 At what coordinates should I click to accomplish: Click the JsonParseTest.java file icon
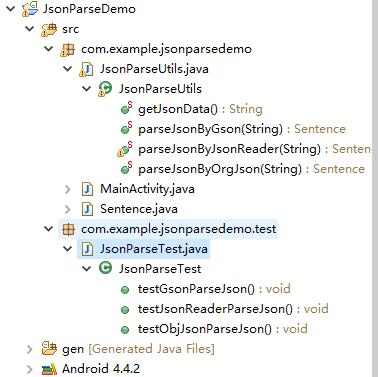pos(87,249)
